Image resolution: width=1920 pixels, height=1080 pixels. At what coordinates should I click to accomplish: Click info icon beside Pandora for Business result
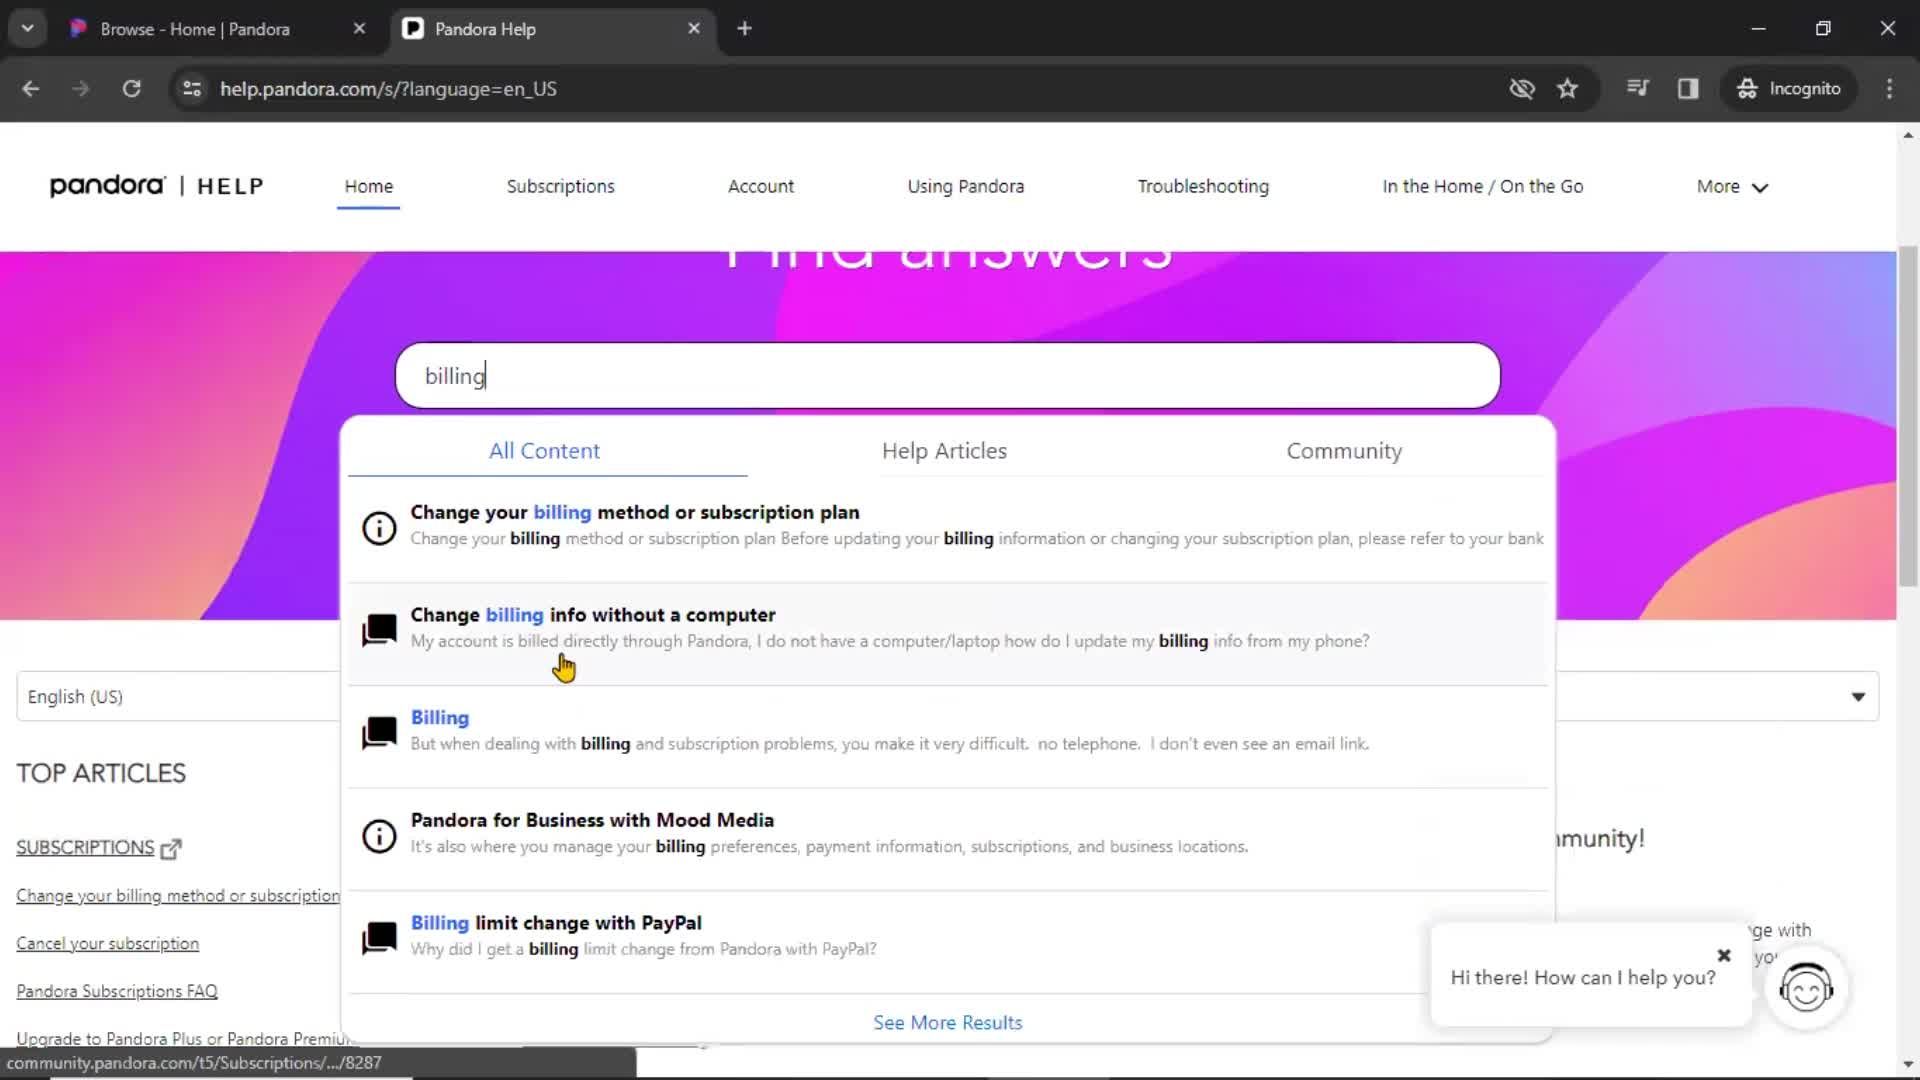point(379,835)
